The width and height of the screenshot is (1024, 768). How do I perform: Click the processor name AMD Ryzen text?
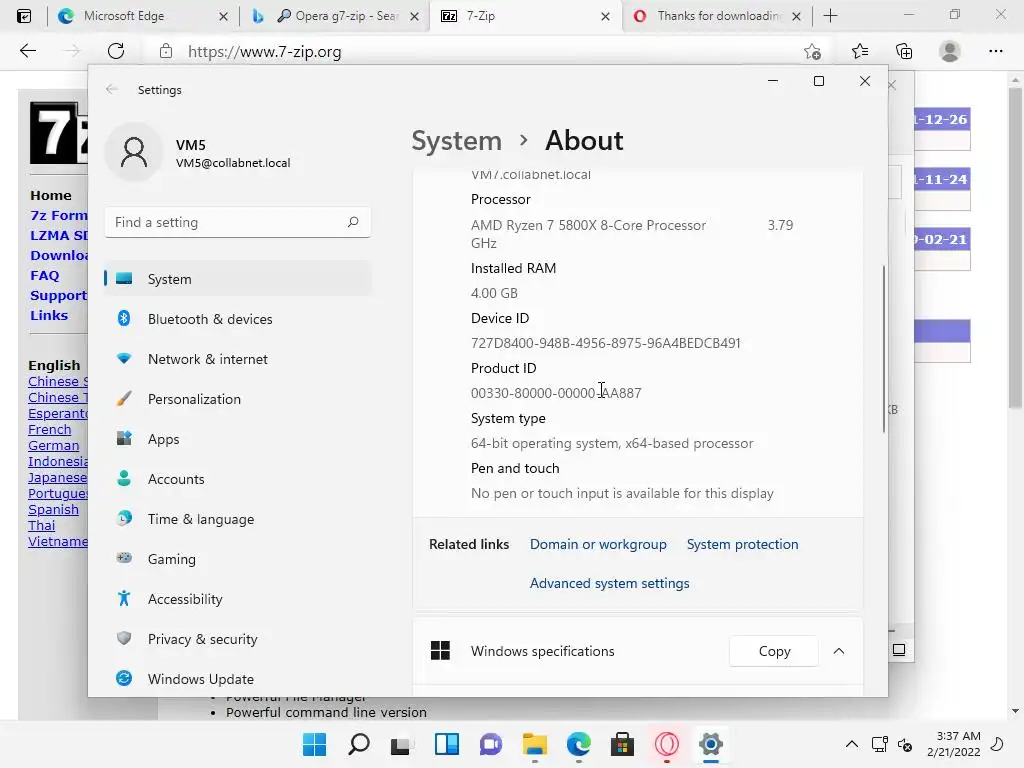pyautogui.click(x=588, y=225)
